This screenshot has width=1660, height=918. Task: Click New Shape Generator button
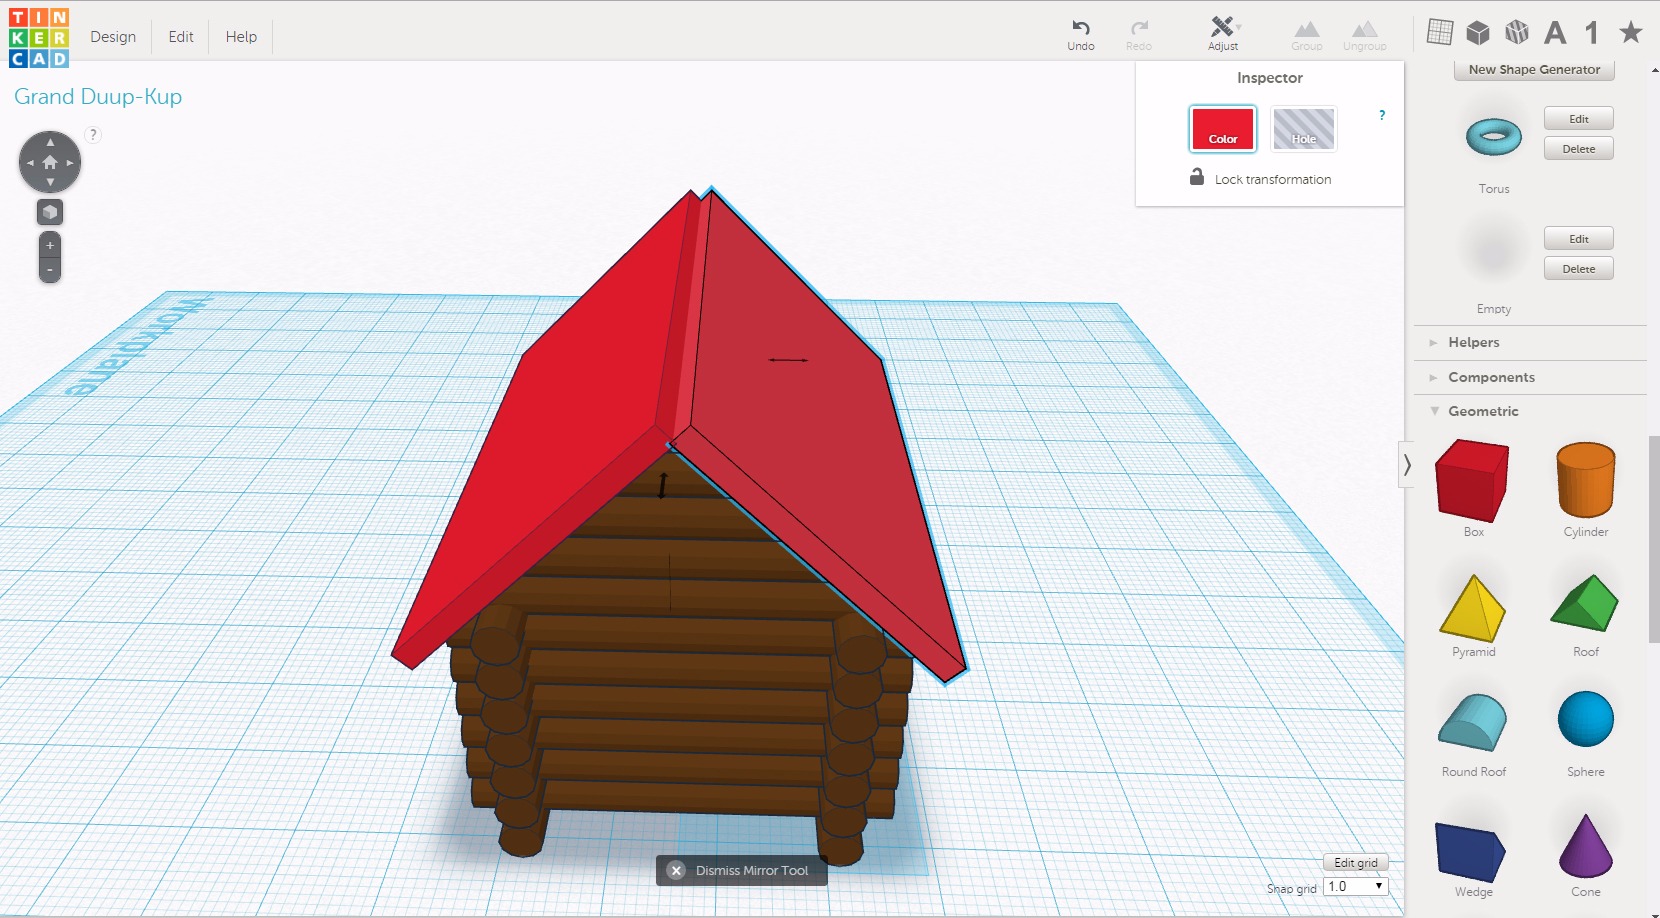coord(1534,70)
